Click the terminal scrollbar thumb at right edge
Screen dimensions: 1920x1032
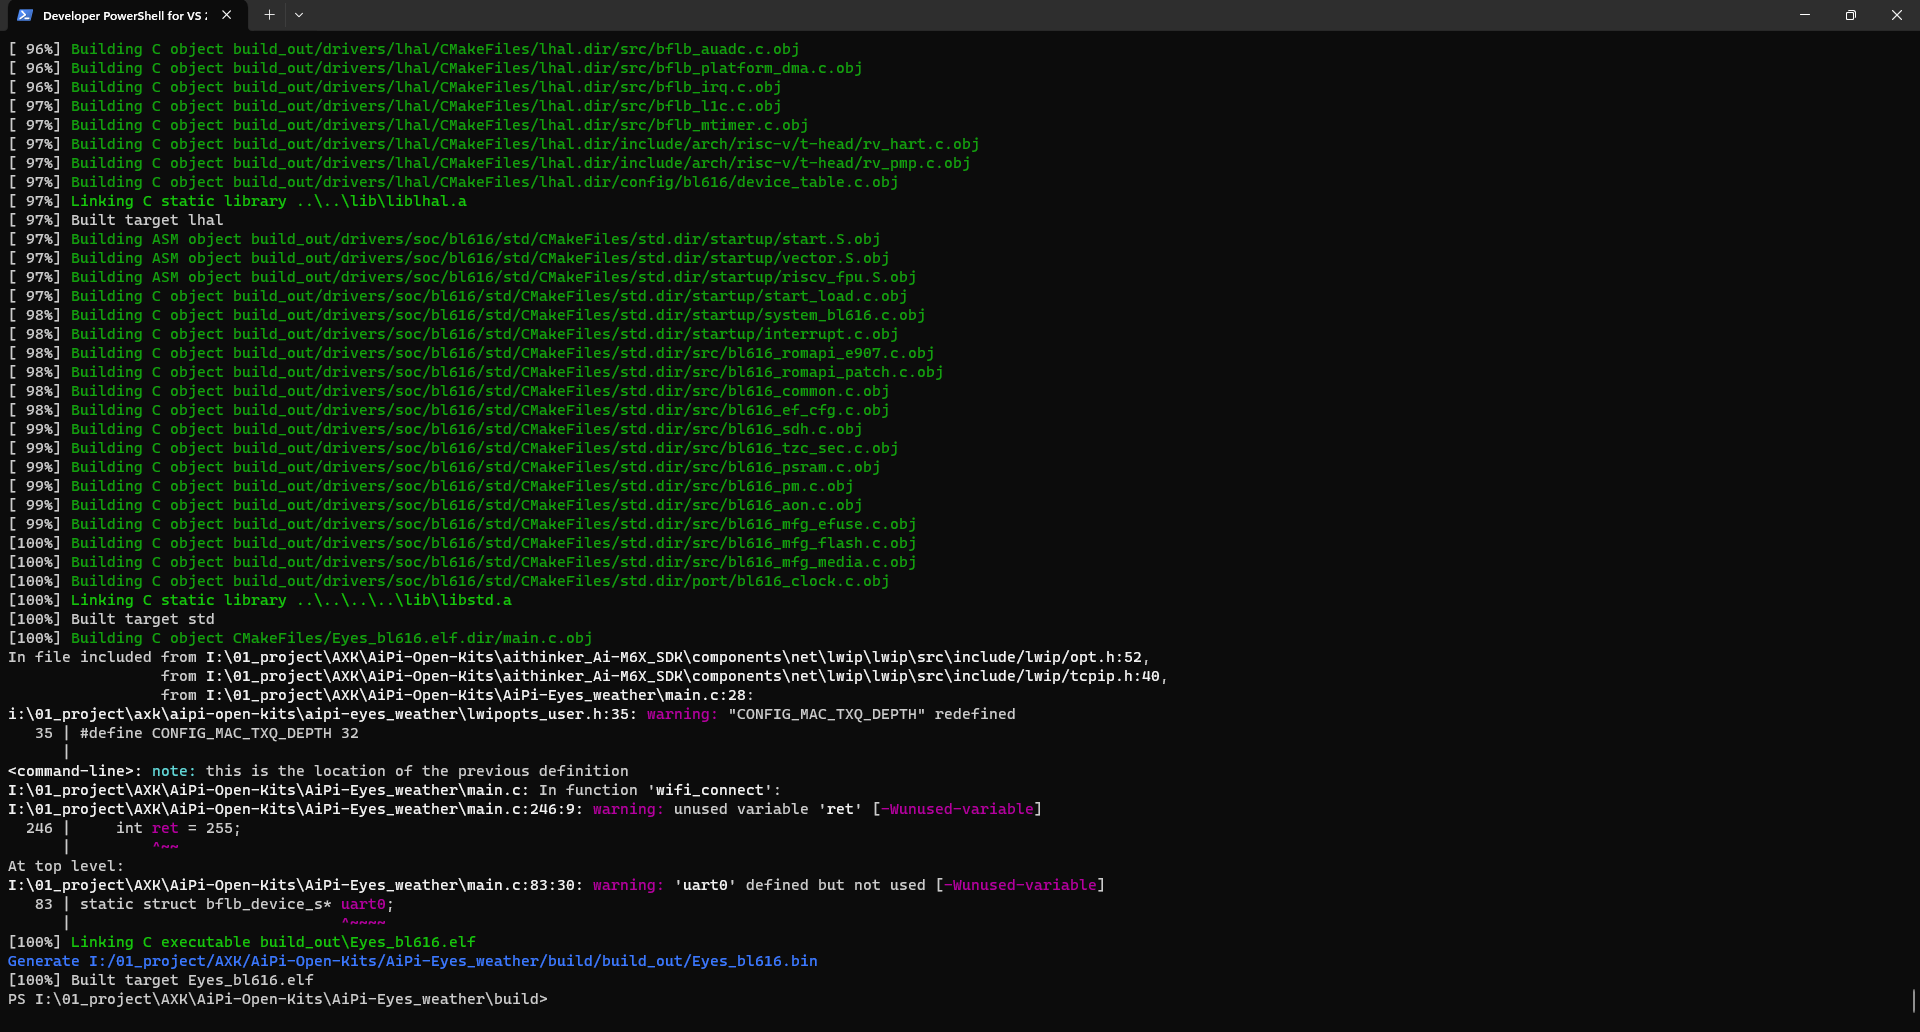tap(1913, 1000)
